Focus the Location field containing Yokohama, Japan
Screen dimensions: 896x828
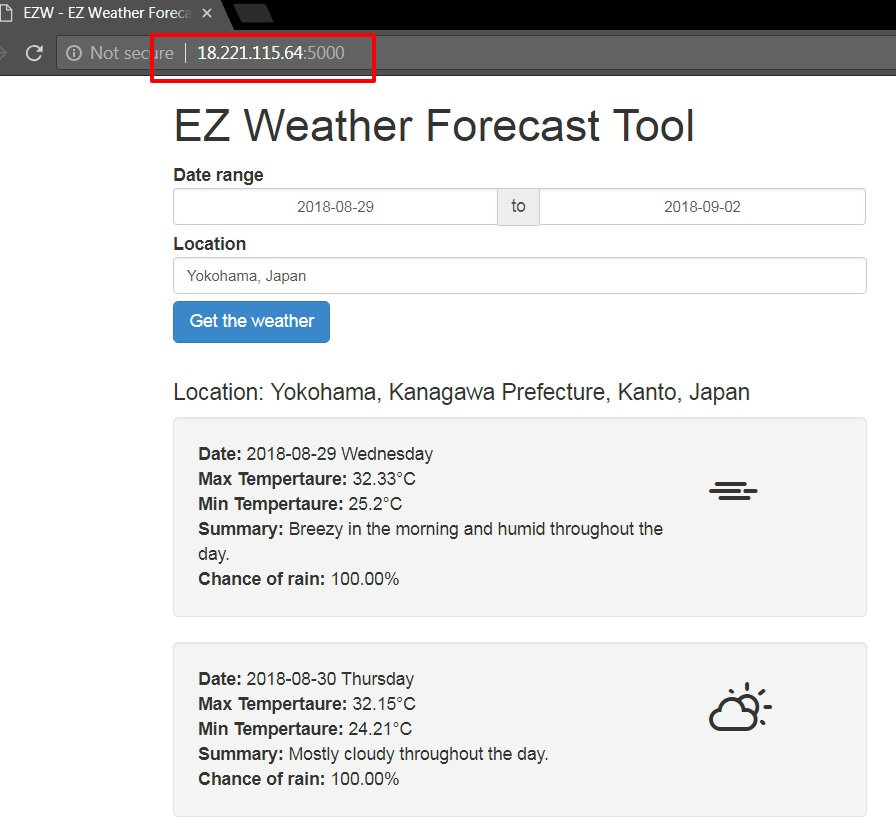coord(519,276)
